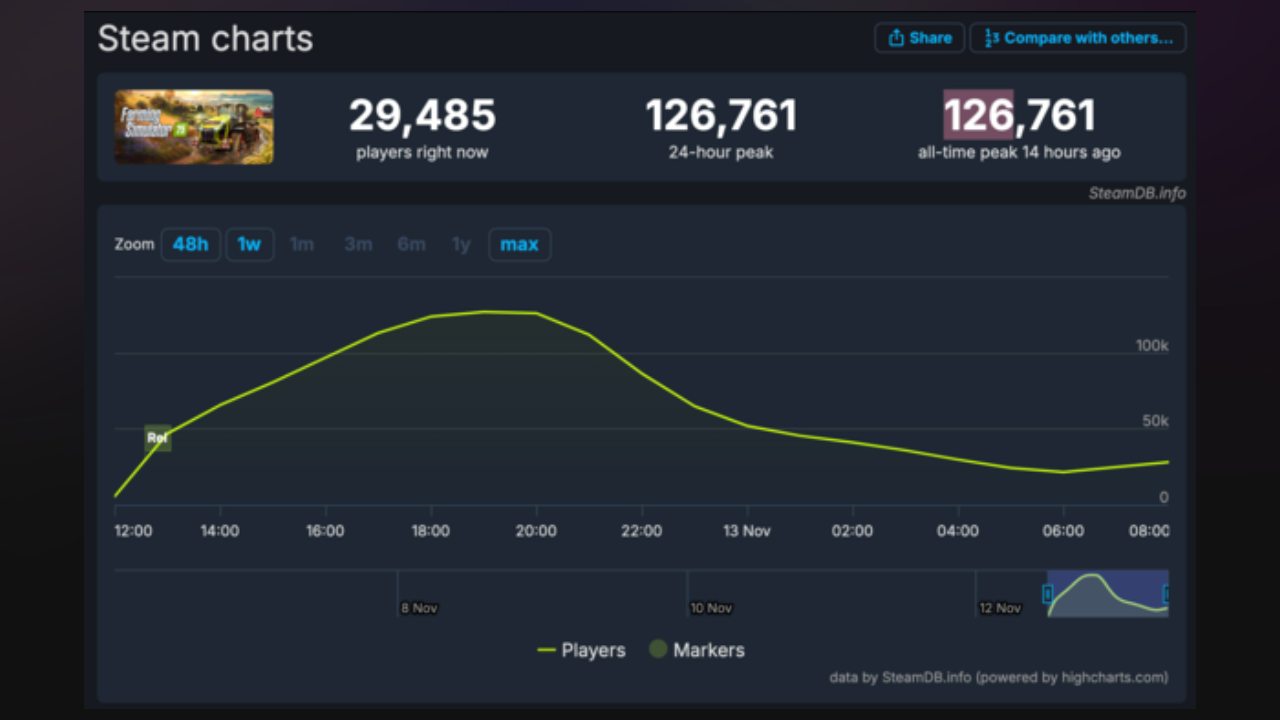Click the all-time peak 14 hours ago text
The width and height of the screenshot is (1280, 720).
[1019, 153]
